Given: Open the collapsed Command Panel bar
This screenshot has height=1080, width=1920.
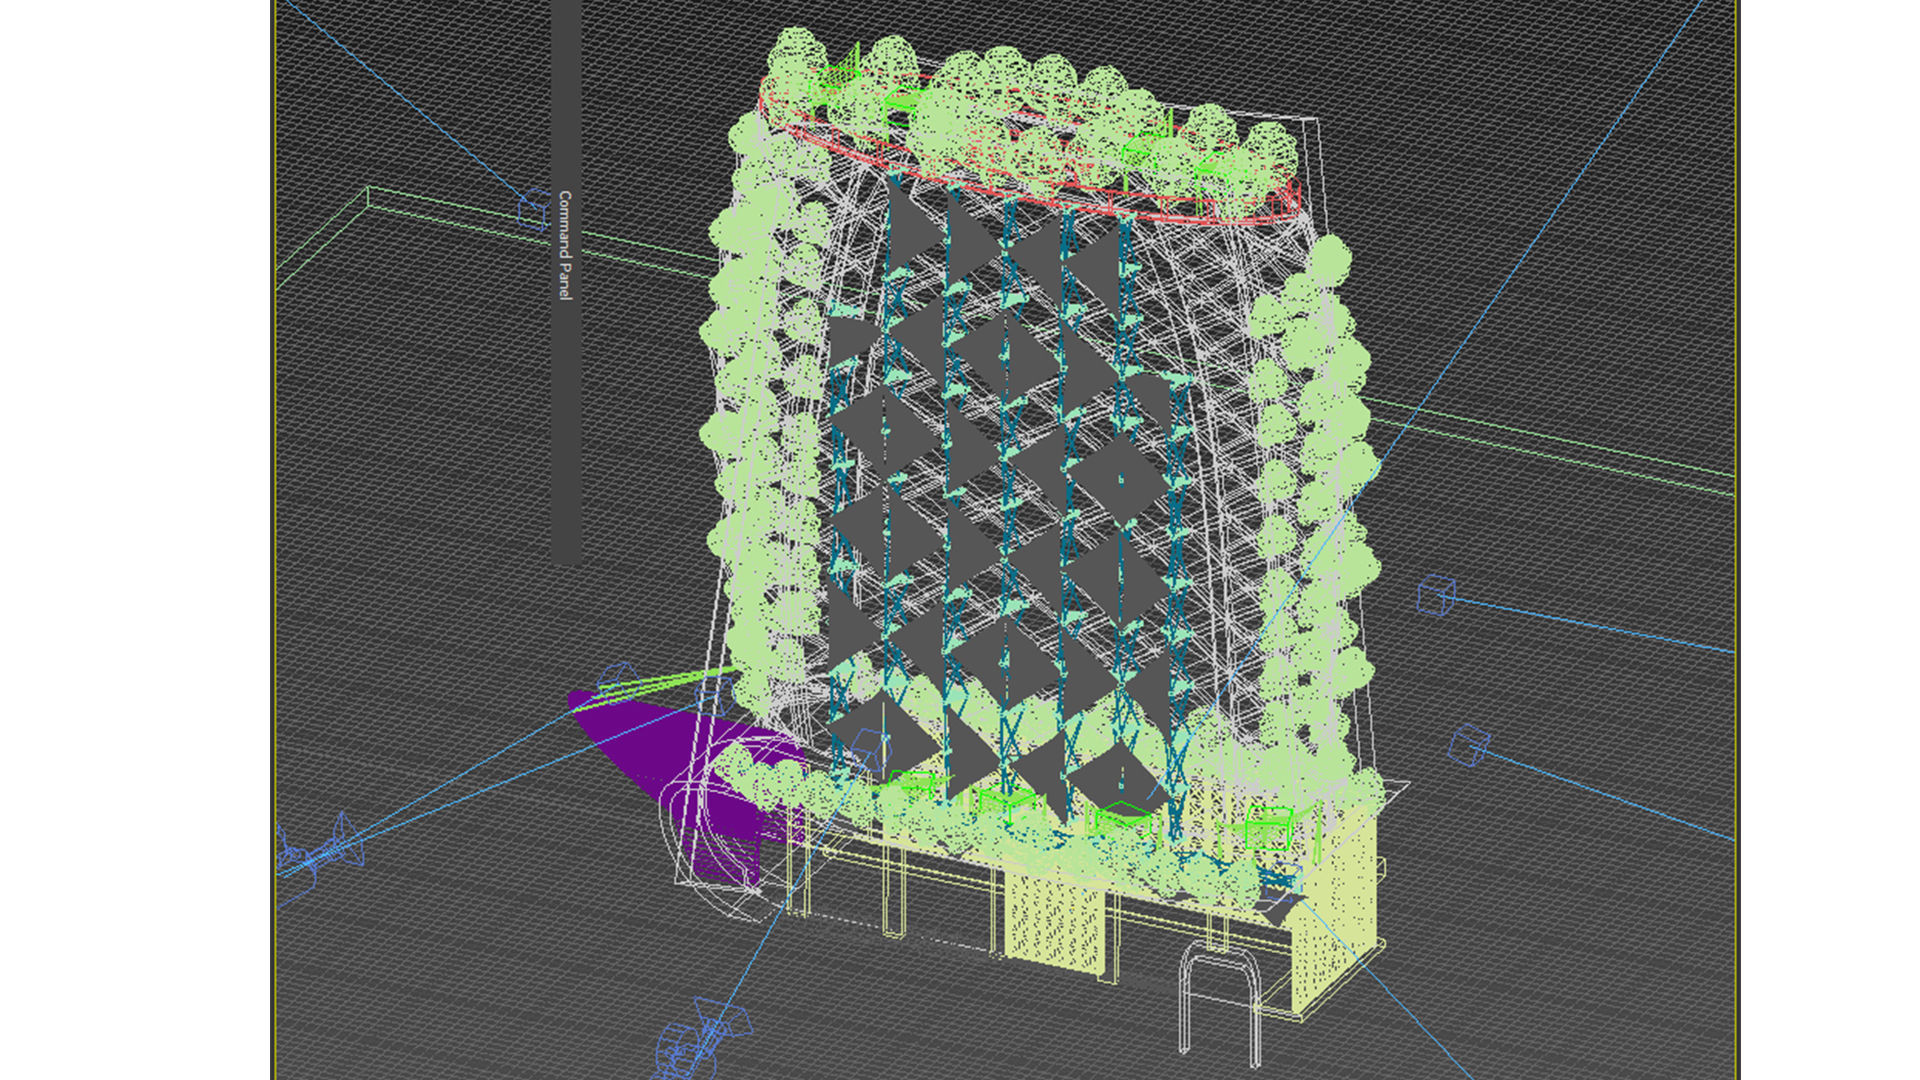Looking at the screenshot, I should (x=566, y=282).
